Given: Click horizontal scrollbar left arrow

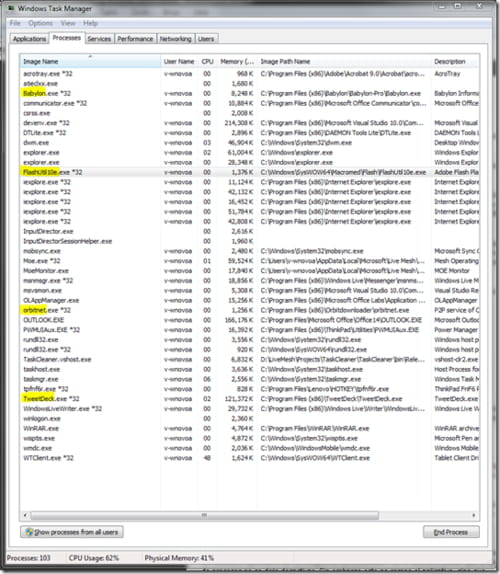Looking at the screenshot, I should coord(25,515).
